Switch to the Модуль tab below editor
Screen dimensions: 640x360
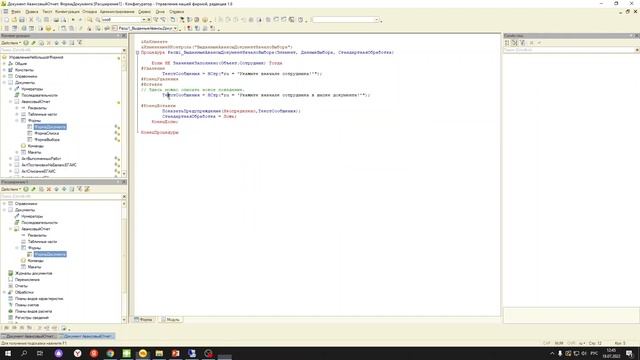tap(170, 320)
